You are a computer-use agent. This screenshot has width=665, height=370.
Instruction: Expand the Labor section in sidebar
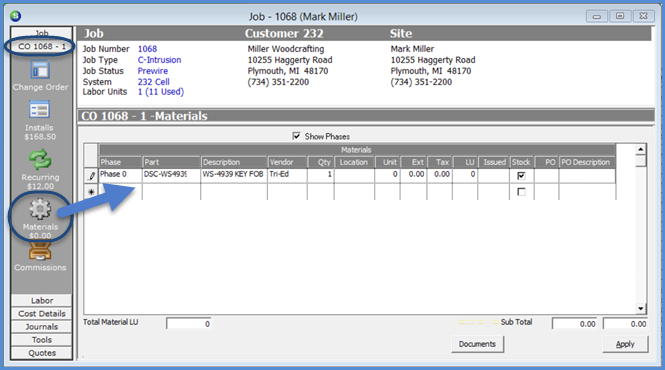tap(42, 300)
